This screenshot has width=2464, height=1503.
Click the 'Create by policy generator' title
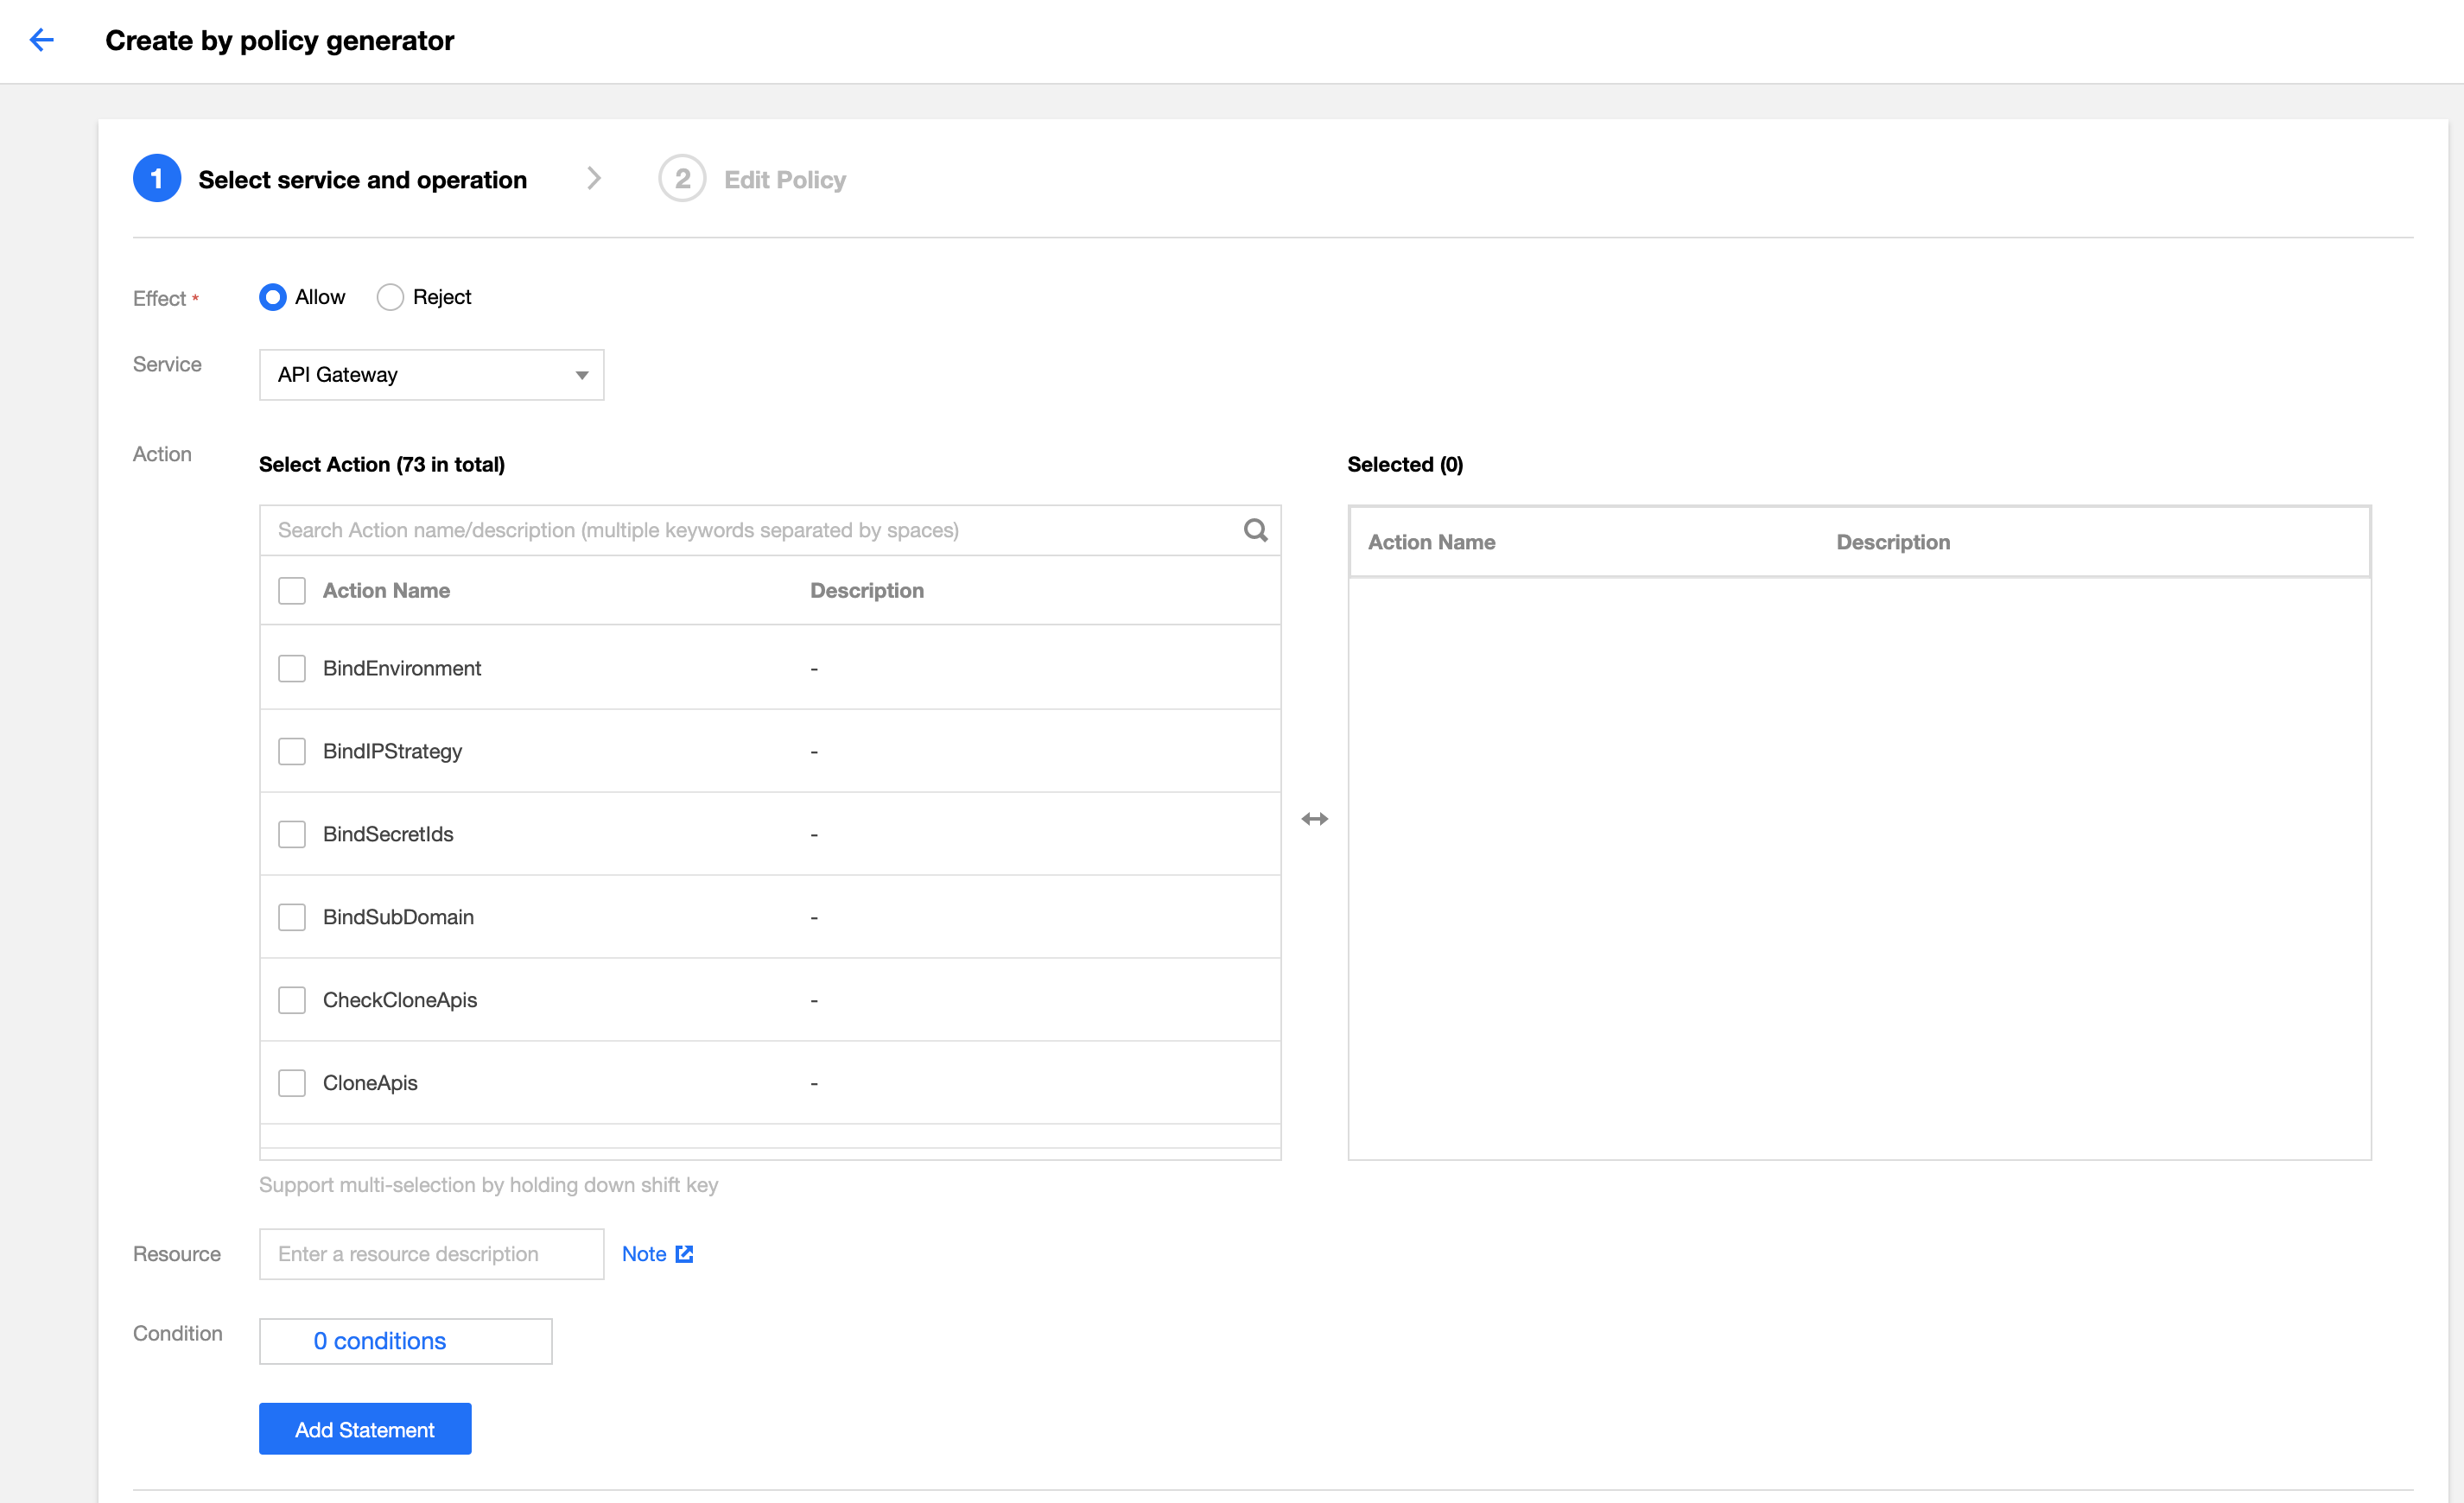[x=279, y=40]
